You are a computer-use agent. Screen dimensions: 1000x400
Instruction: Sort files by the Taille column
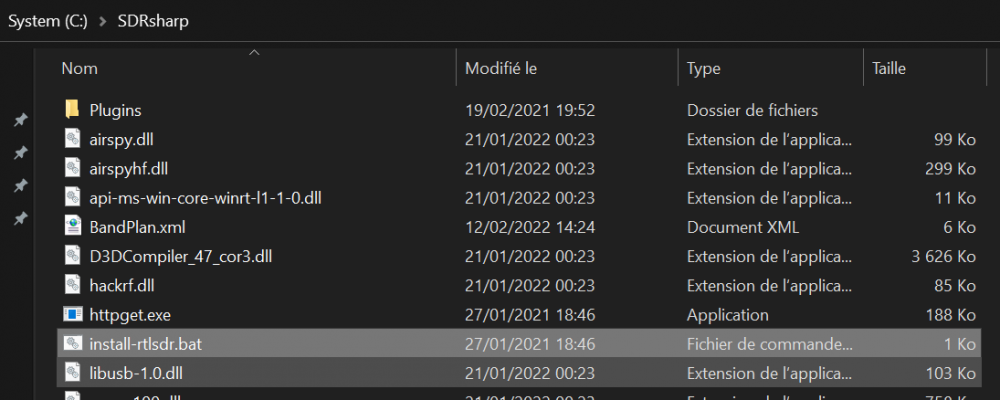click(889, 68)
